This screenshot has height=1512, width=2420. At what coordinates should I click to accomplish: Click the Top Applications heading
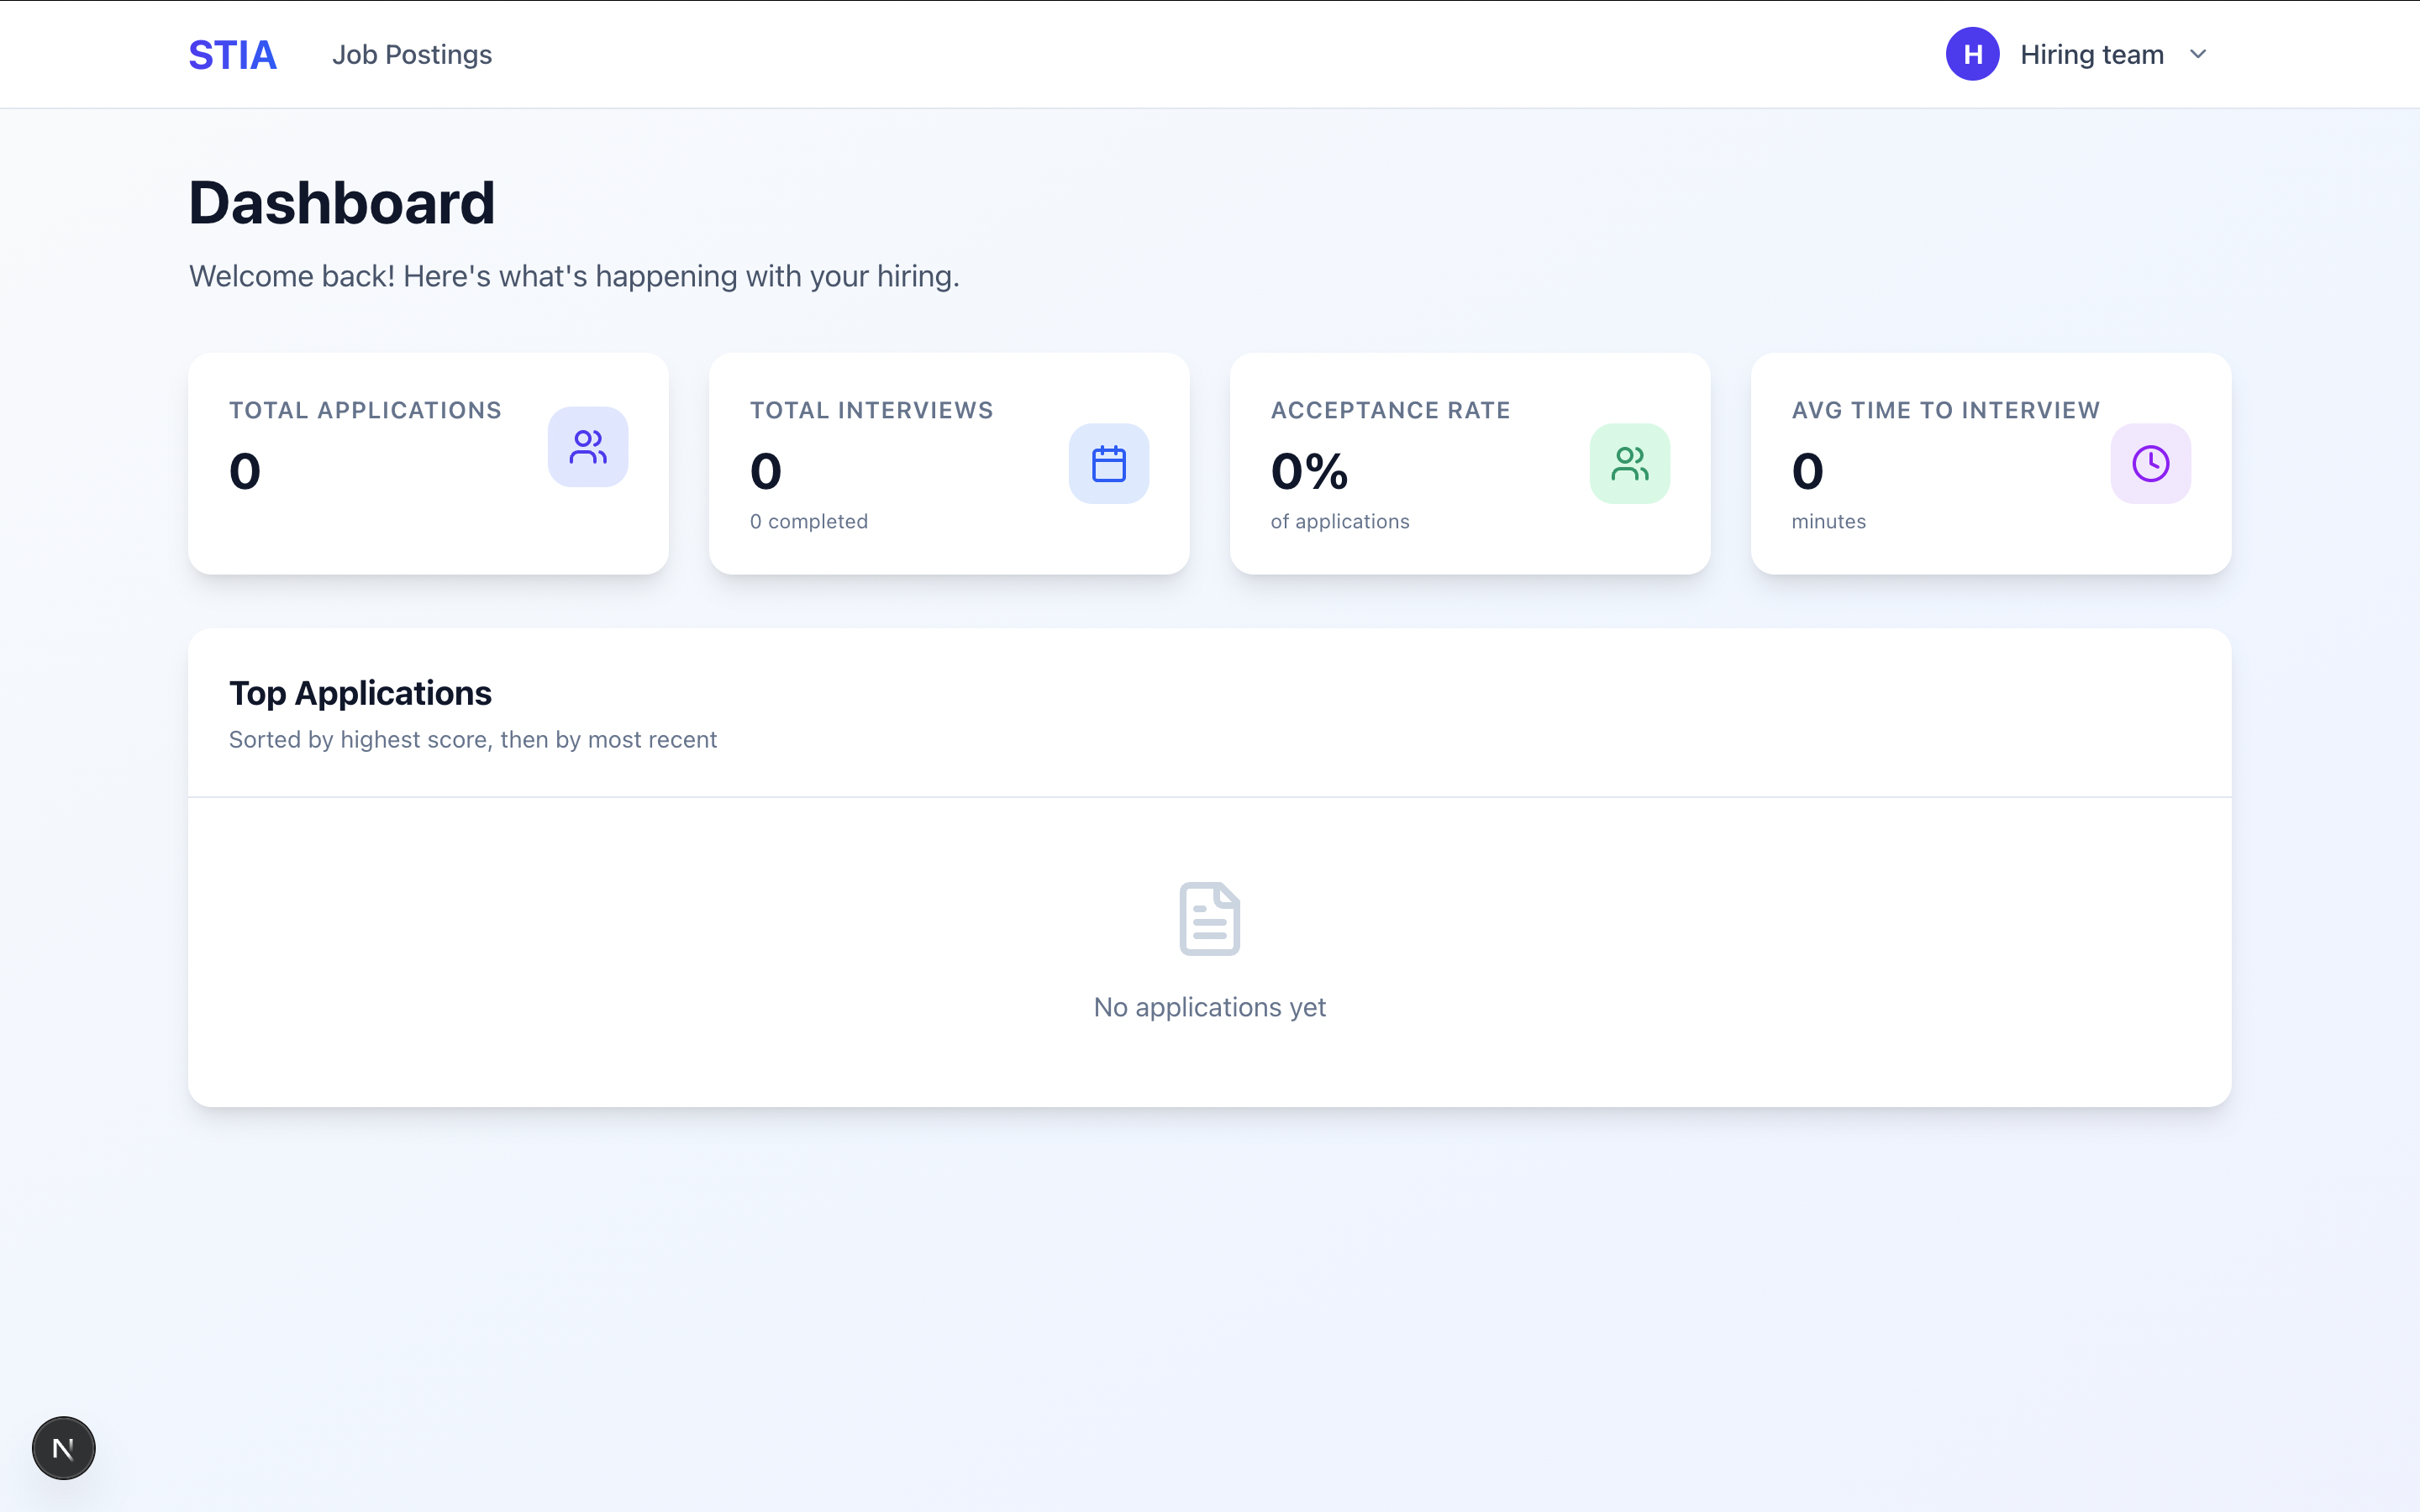coord(360,693)
